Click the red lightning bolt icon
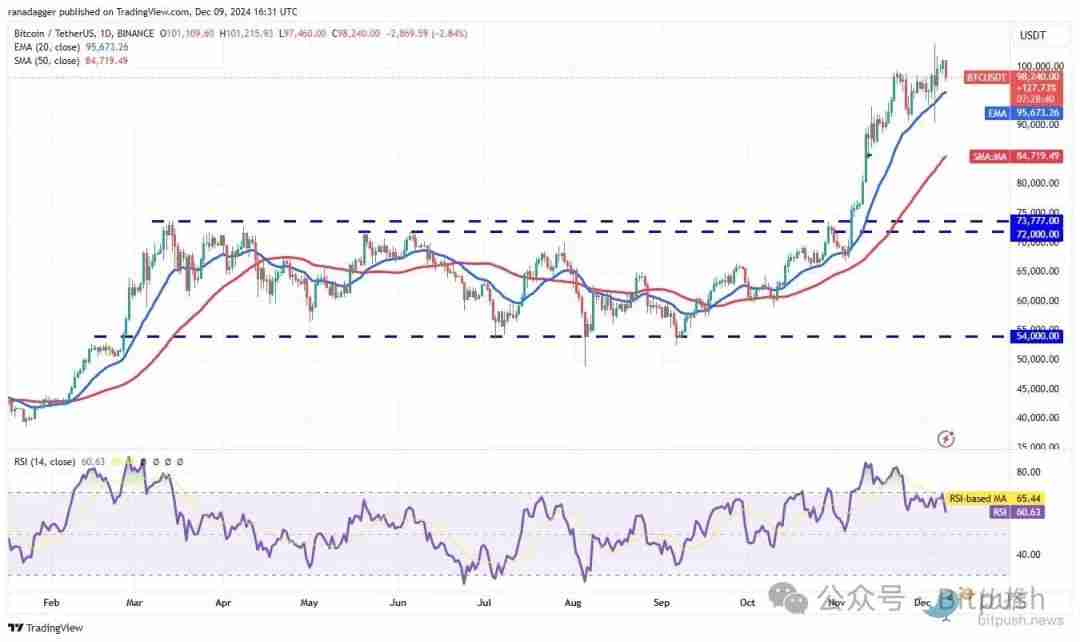The height and width of the screenshot is (642, 1080). [x=946, y=438]
